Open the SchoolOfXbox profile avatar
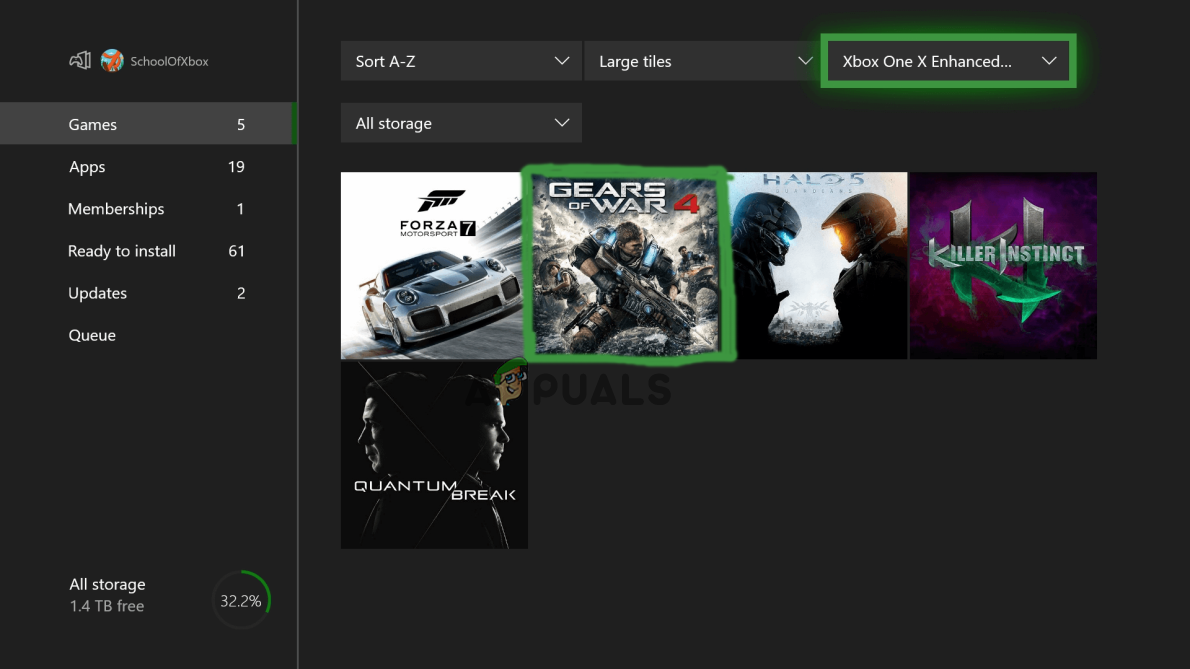The image size is (1190, 669). [x=112, y=61]
